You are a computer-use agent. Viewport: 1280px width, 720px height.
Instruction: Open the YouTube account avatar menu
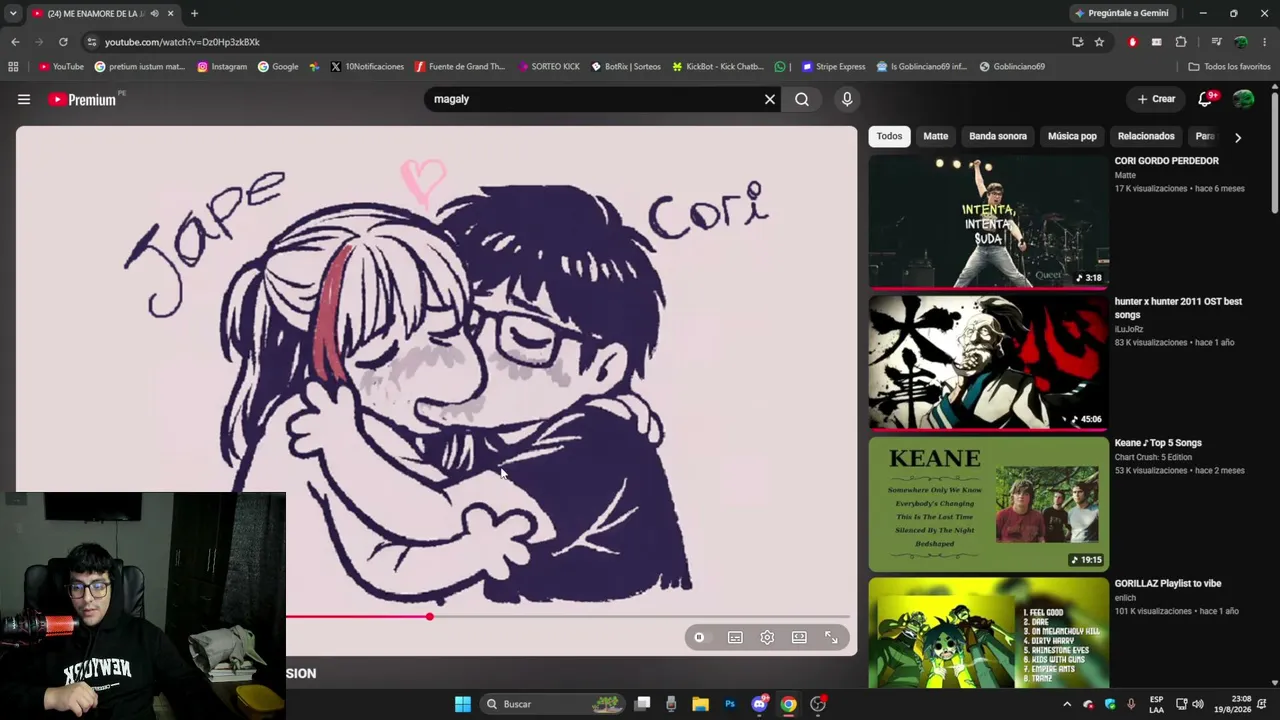(x=1244, y=99)
